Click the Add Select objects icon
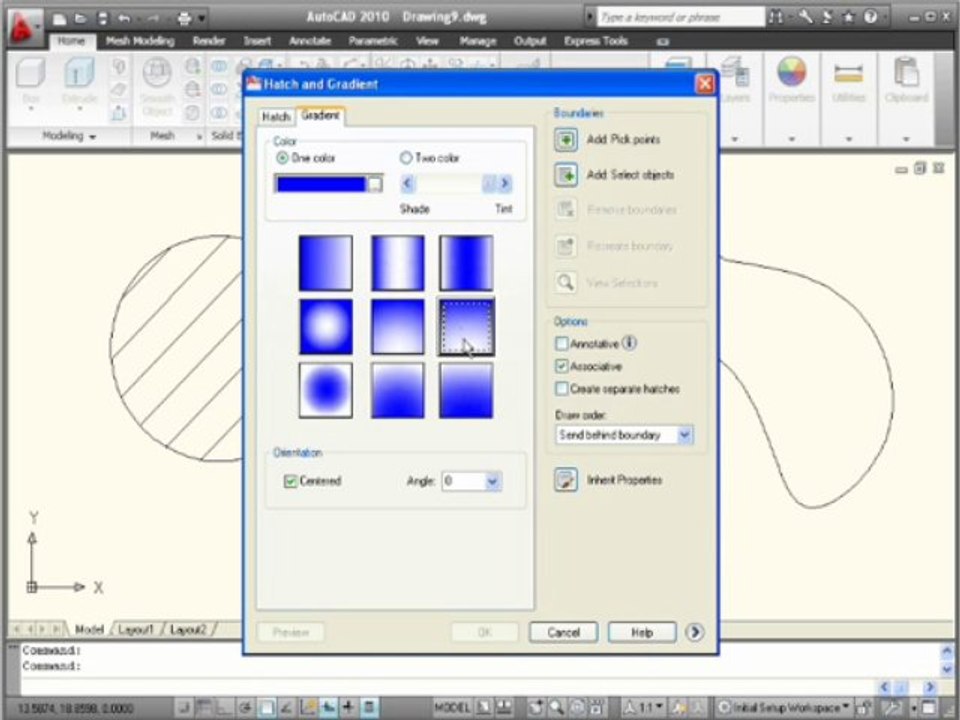The height and width of the screenshot is (720, 960). point(565,175)
